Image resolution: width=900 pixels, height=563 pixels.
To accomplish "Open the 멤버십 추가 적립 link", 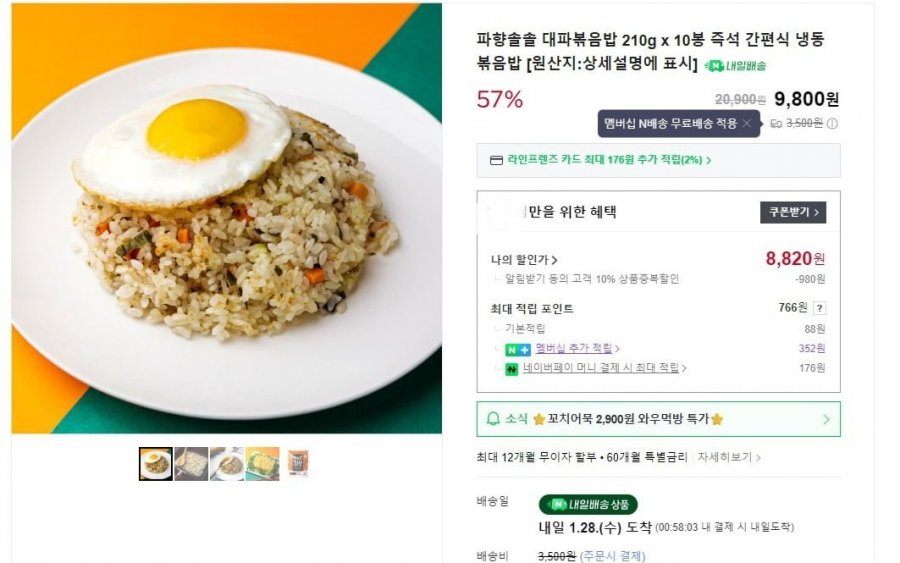I will tap(577, 348).
